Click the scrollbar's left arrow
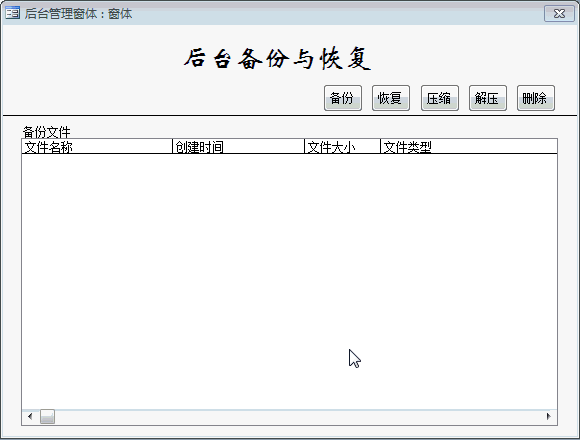The image size is (580, 440). click(30, 417)
